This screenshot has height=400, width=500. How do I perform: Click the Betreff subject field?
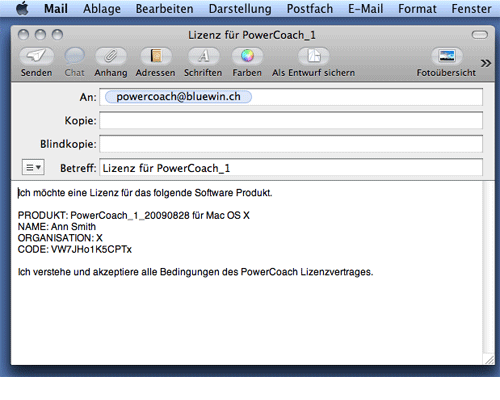pos(291,168)
